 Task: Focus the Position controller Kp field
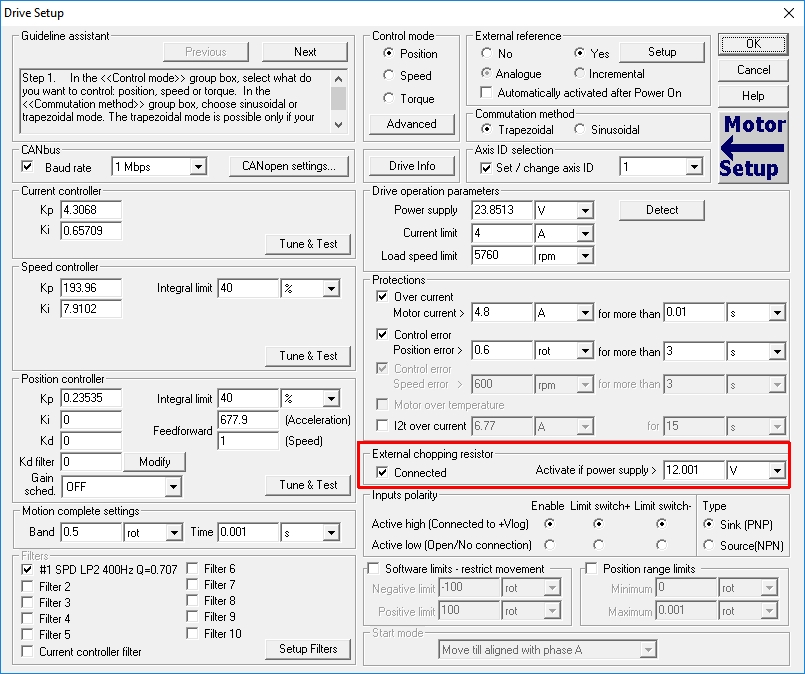(91, 398)
